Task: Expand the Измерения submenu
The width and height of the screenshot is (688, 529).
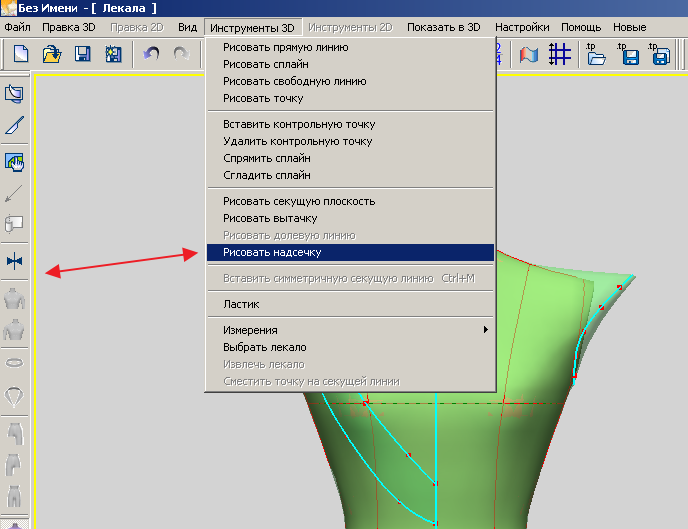Action: coord(350,330)
